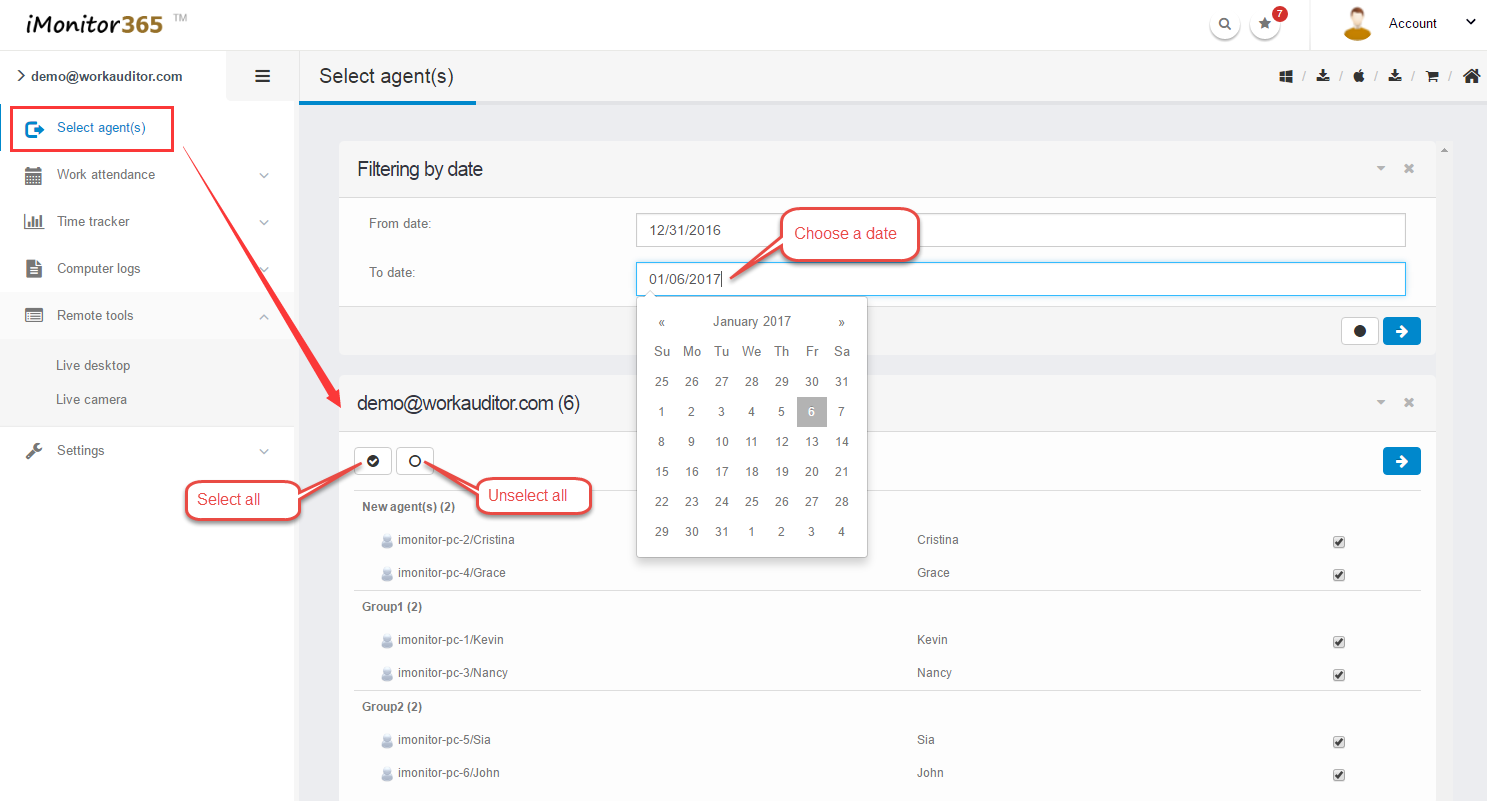Collapse the Remote tools menu
1487x801 pixels.
point(264,317)
